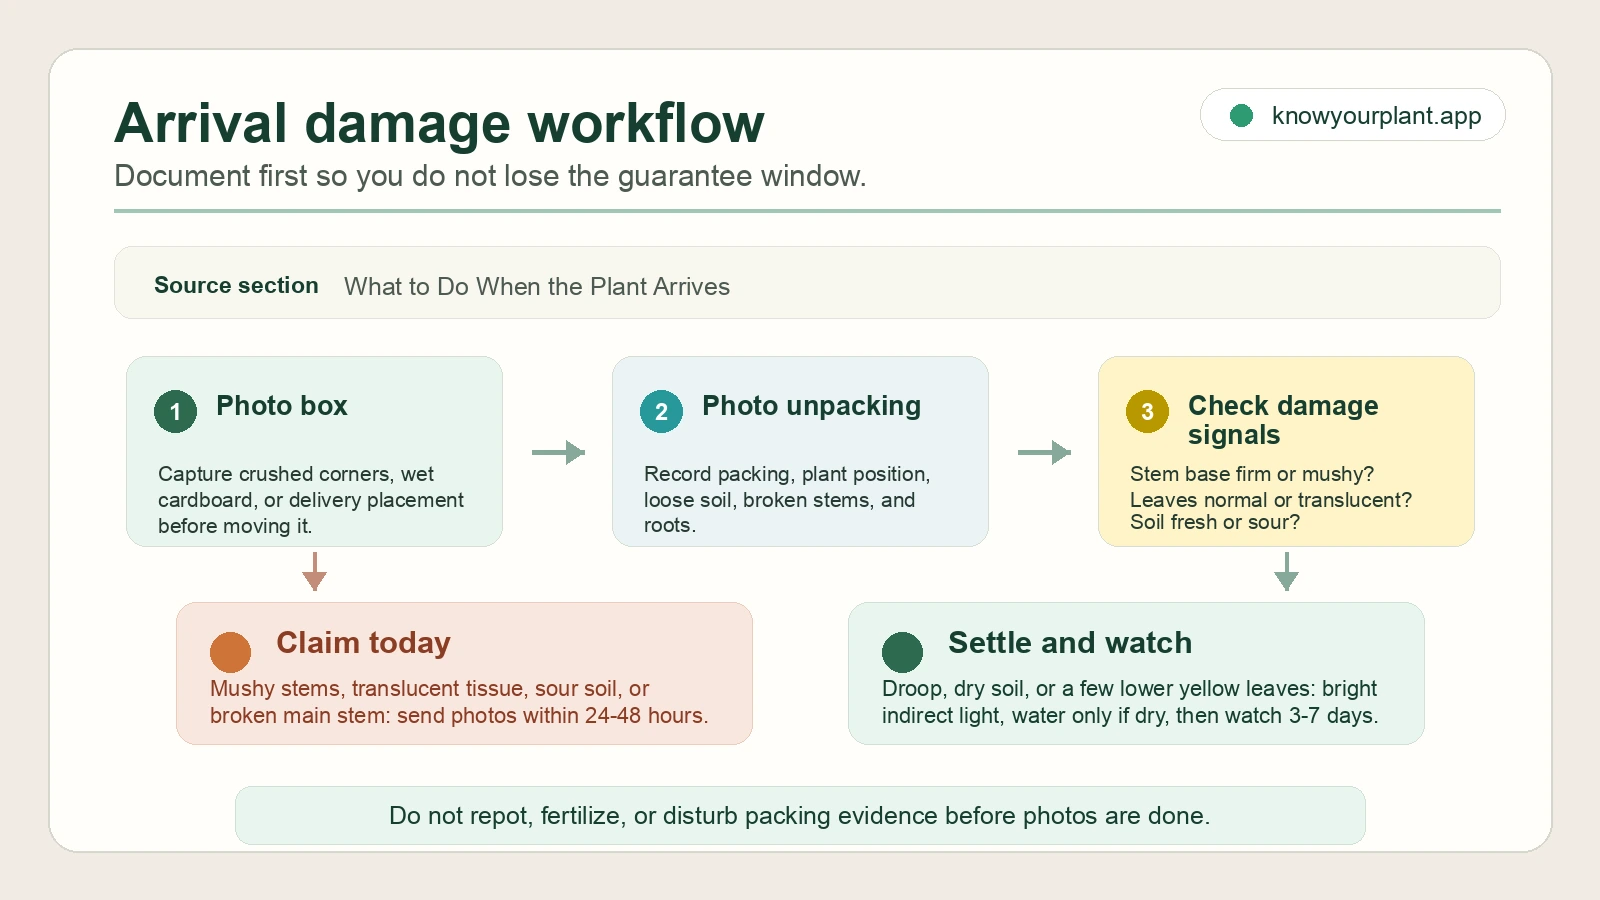Click the 'Check damage signals' heading

[x=1283, y=420]
